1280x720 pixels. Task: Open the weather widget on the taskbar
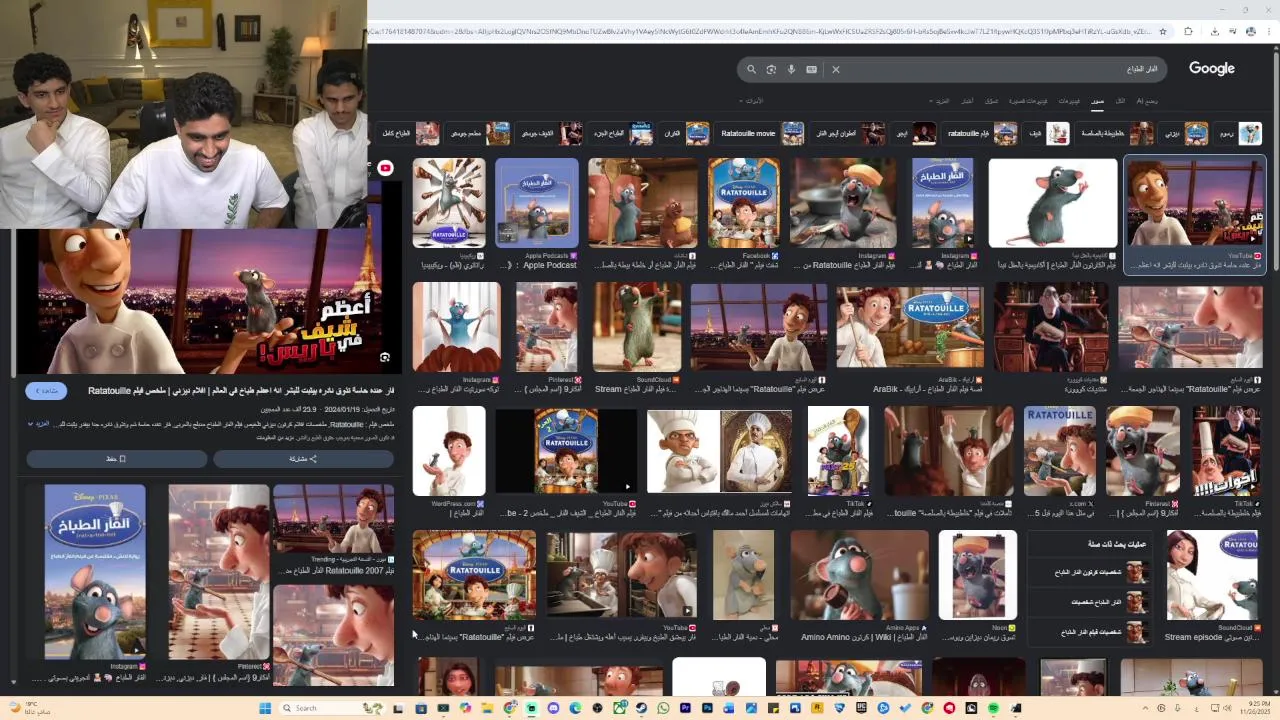(x=30, y=708)
